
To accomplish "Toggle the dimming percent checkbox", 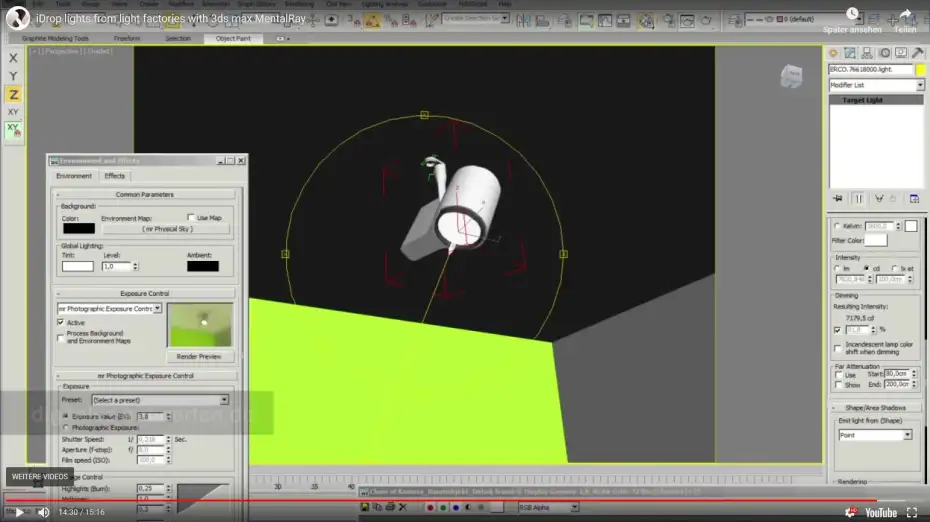I will pyautogui.click(x=837, y=330).
